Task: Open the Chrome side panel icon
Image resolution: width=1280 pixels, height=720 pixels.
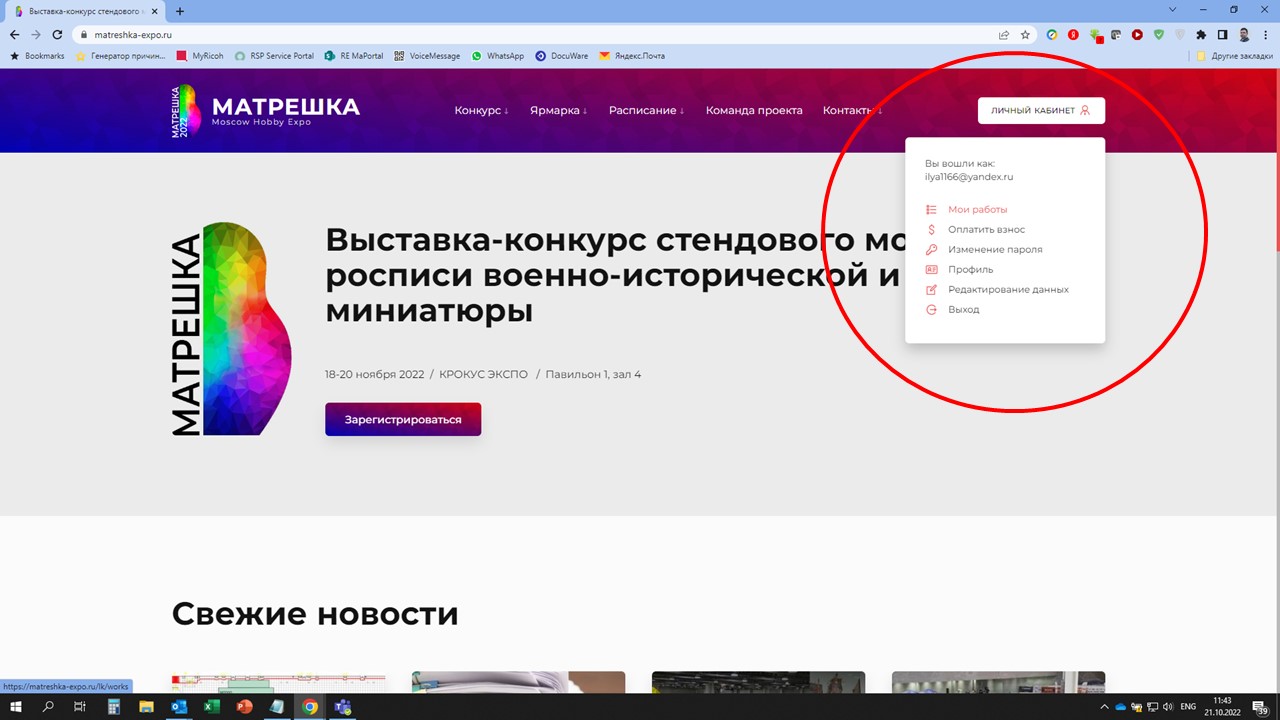Action: (1222, 34)
